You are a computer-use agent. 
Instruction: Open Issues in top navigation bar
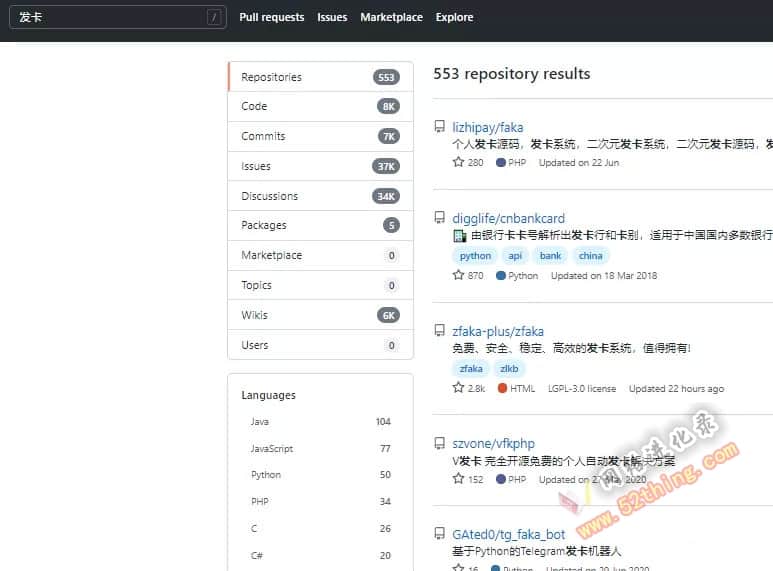[x=332, y=17]
